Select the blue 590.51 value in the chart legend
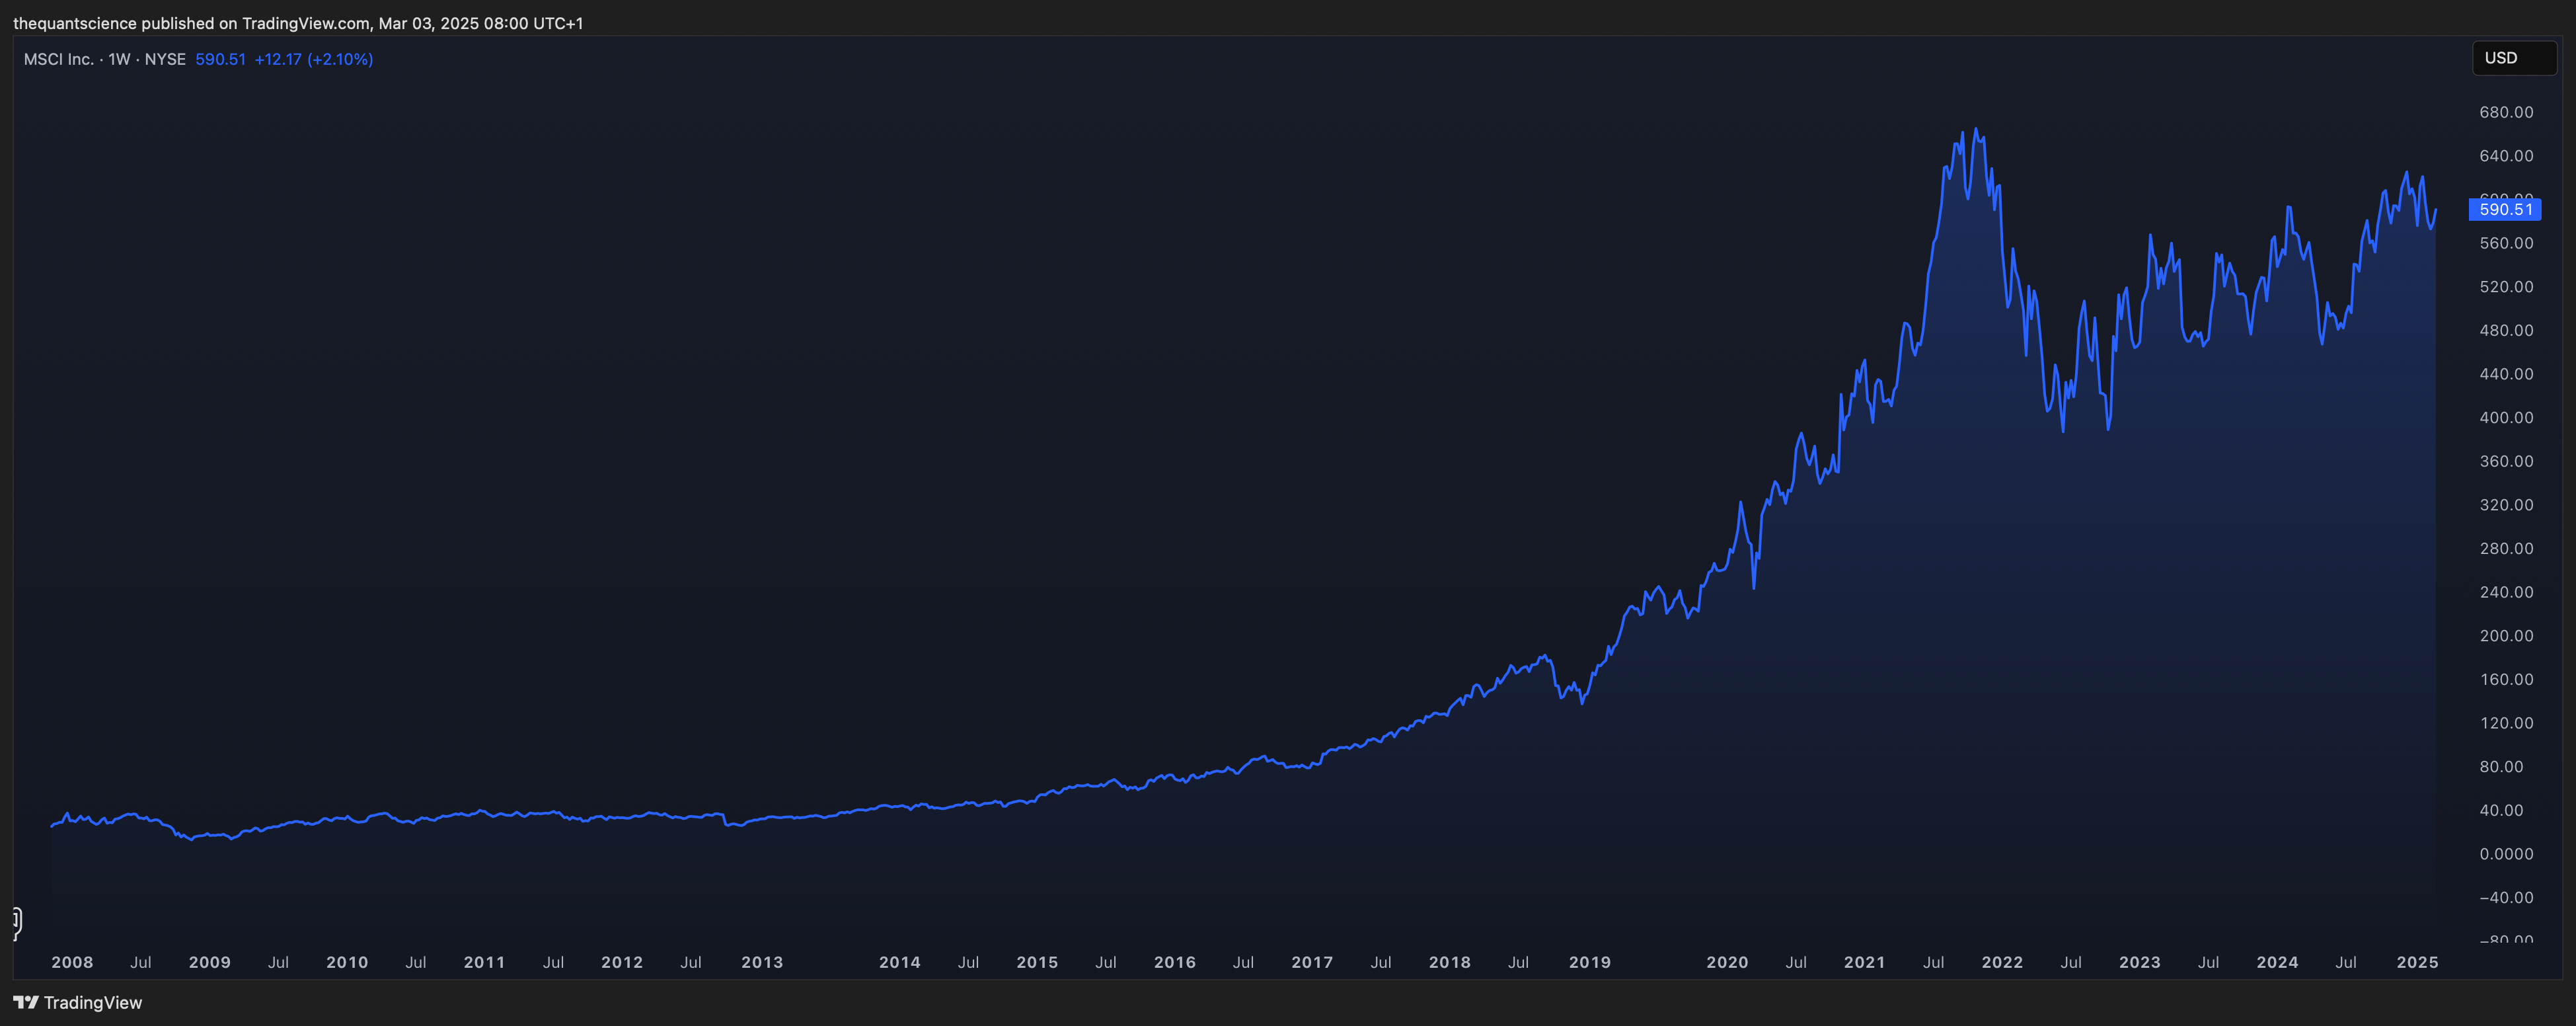 pos(220,59)
